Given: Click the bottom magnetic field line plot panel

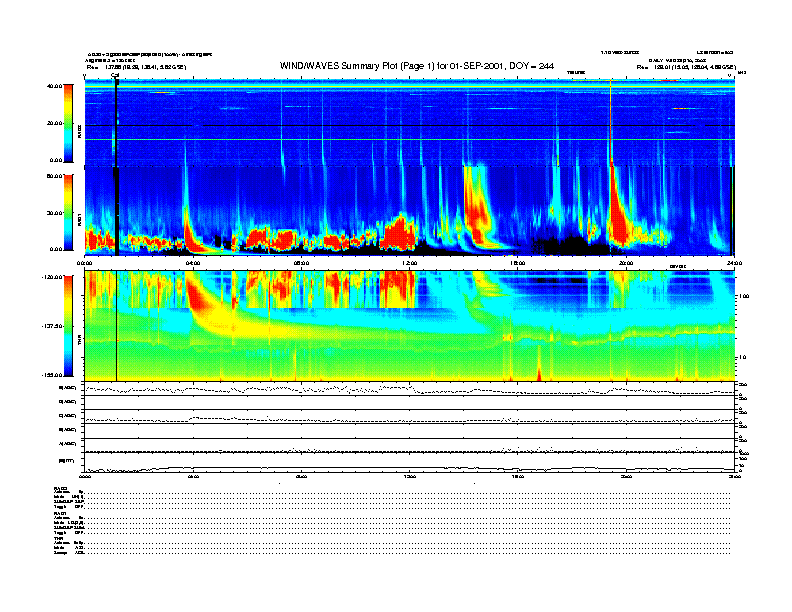Looking at the screenshot, I should tap(410, 462).
